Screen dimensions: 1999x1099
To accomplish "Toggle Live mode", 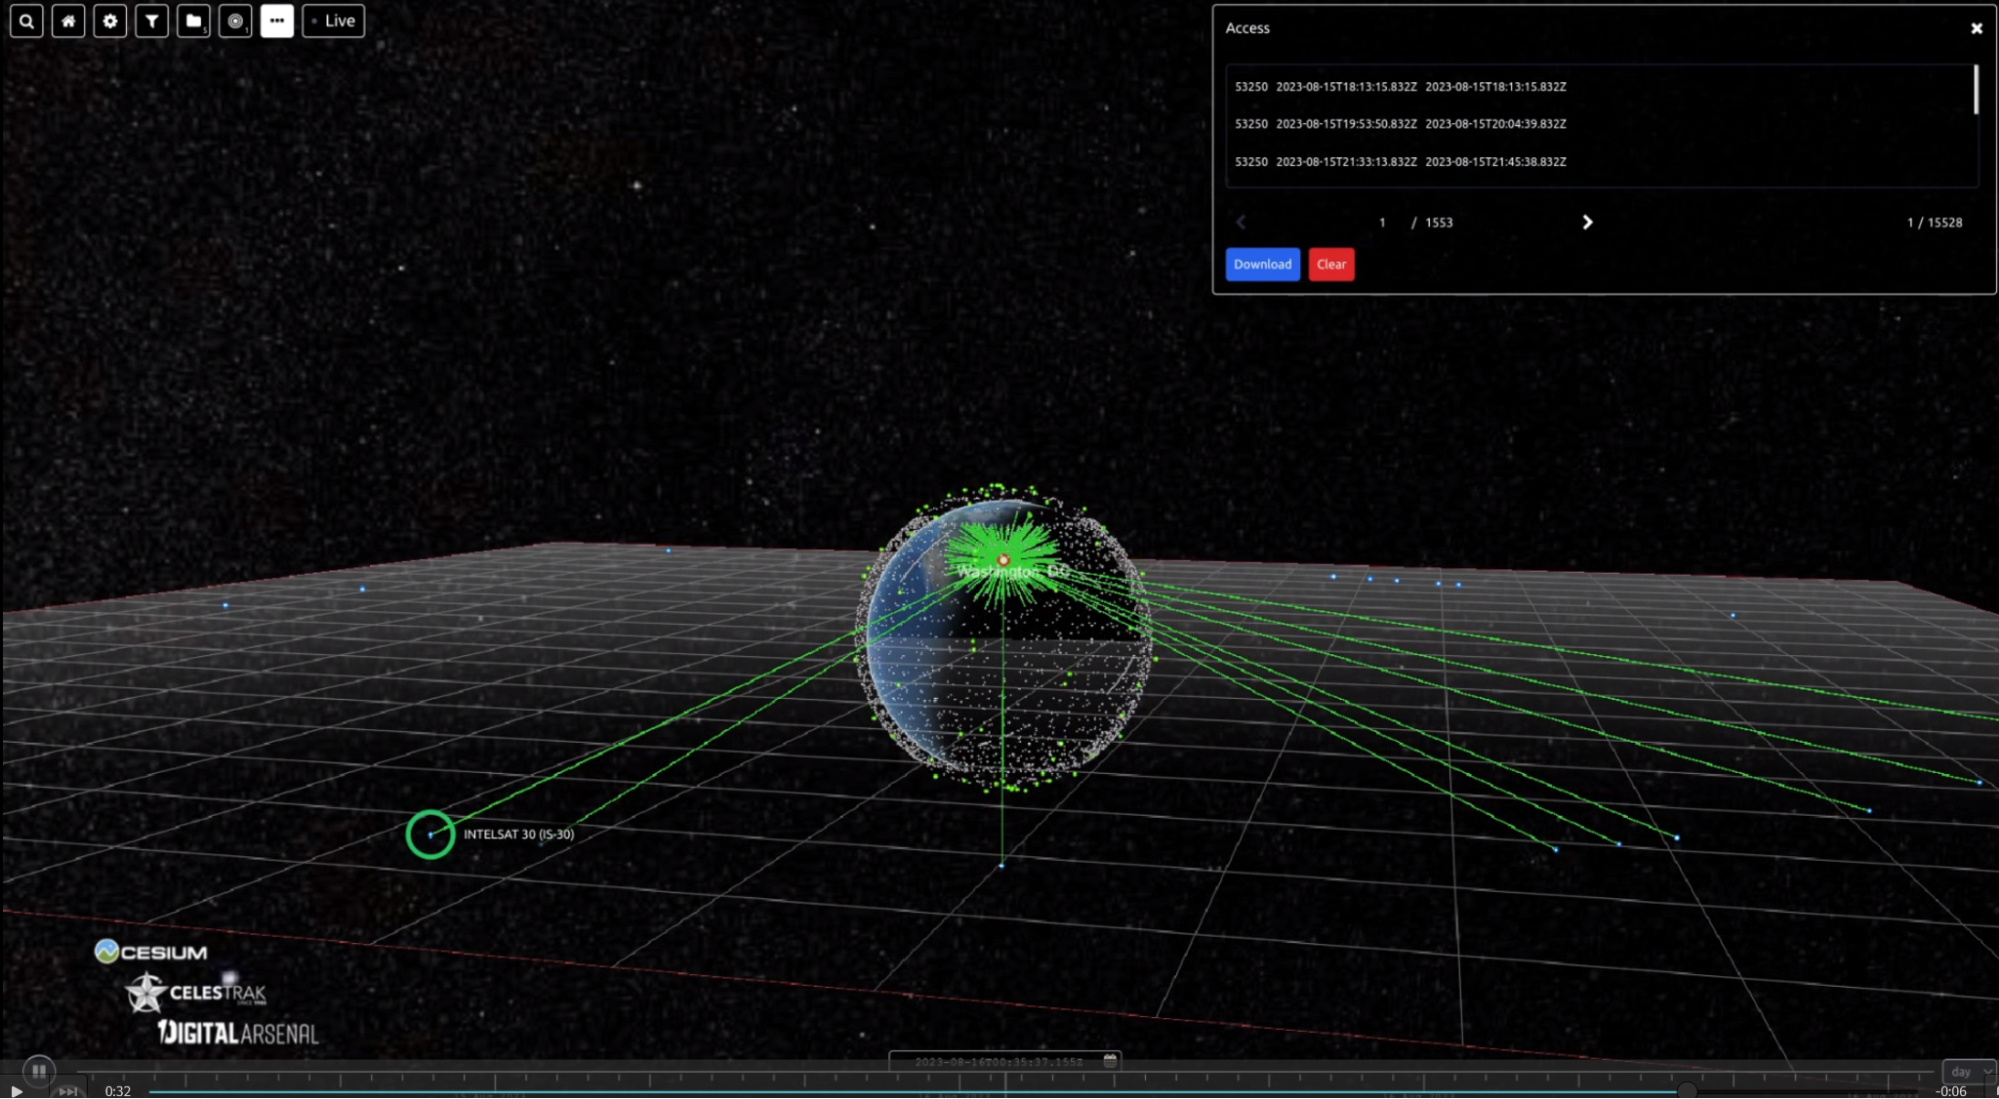I will click(334, 21).
